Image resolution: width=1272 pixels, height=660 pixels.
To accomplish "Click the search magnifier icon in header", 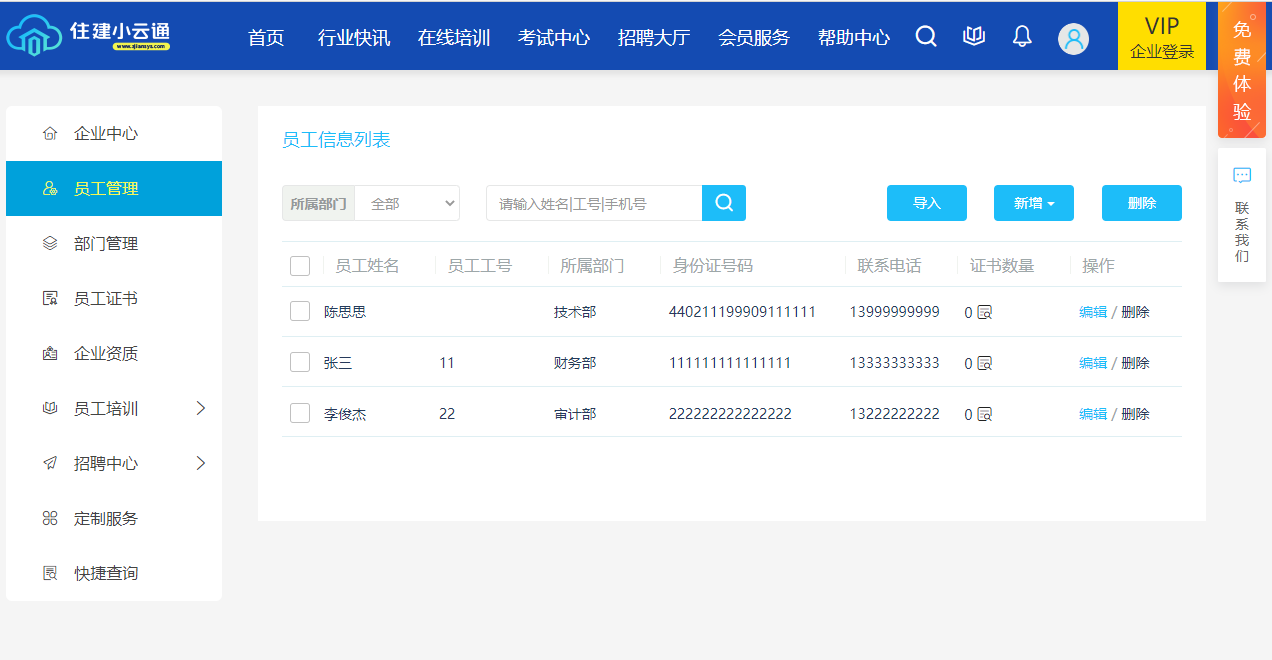I will point(926,37).
